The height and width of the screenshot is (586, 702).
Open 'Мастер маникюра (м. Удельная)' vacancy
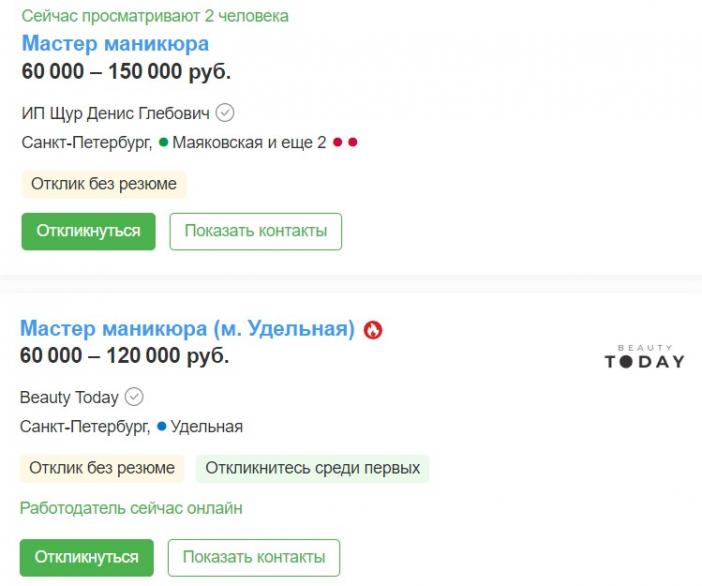[x=188, y=329]
